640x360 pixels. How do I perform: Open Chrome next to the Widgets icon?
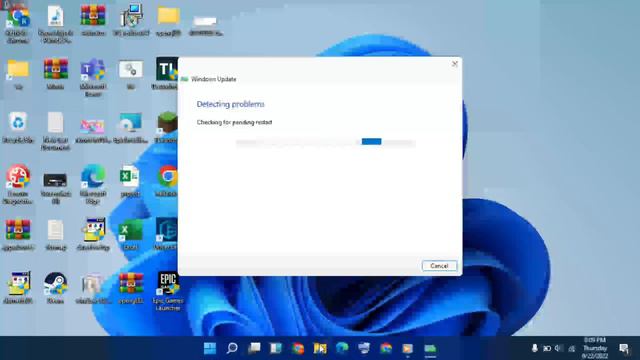298,348
